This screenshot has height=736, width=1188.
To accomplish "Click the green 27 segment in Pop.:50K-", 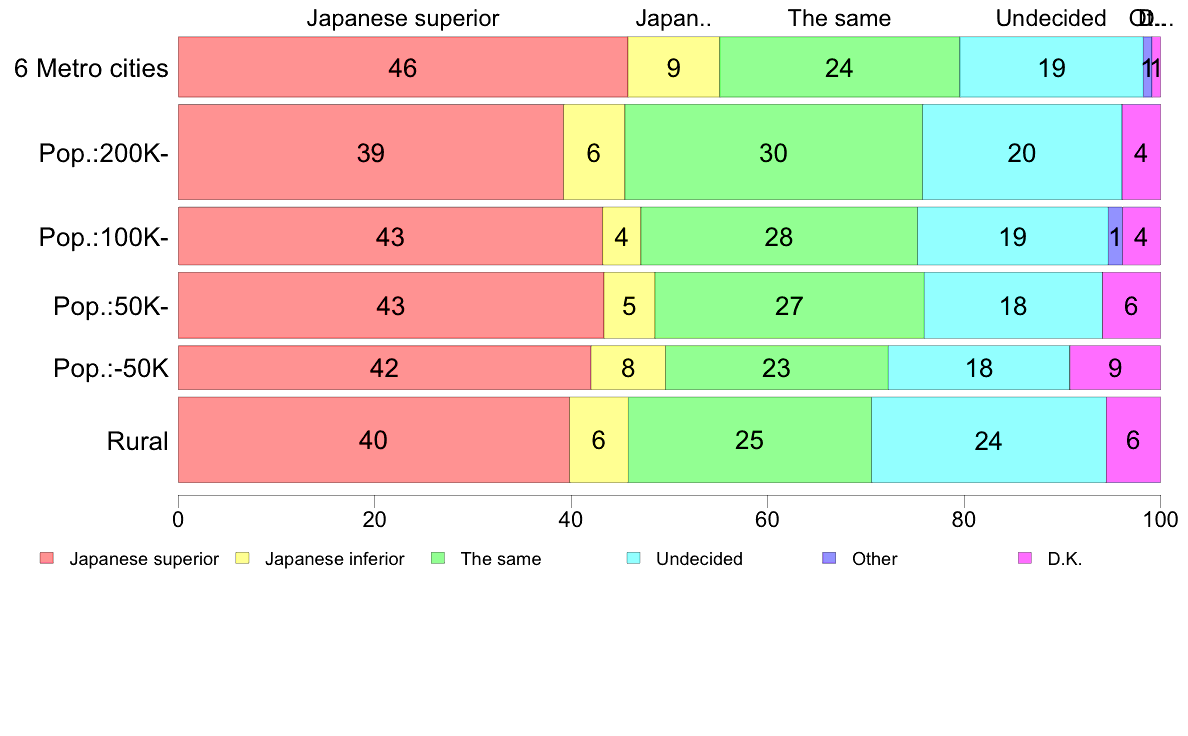I will click(x=789, y=305).
